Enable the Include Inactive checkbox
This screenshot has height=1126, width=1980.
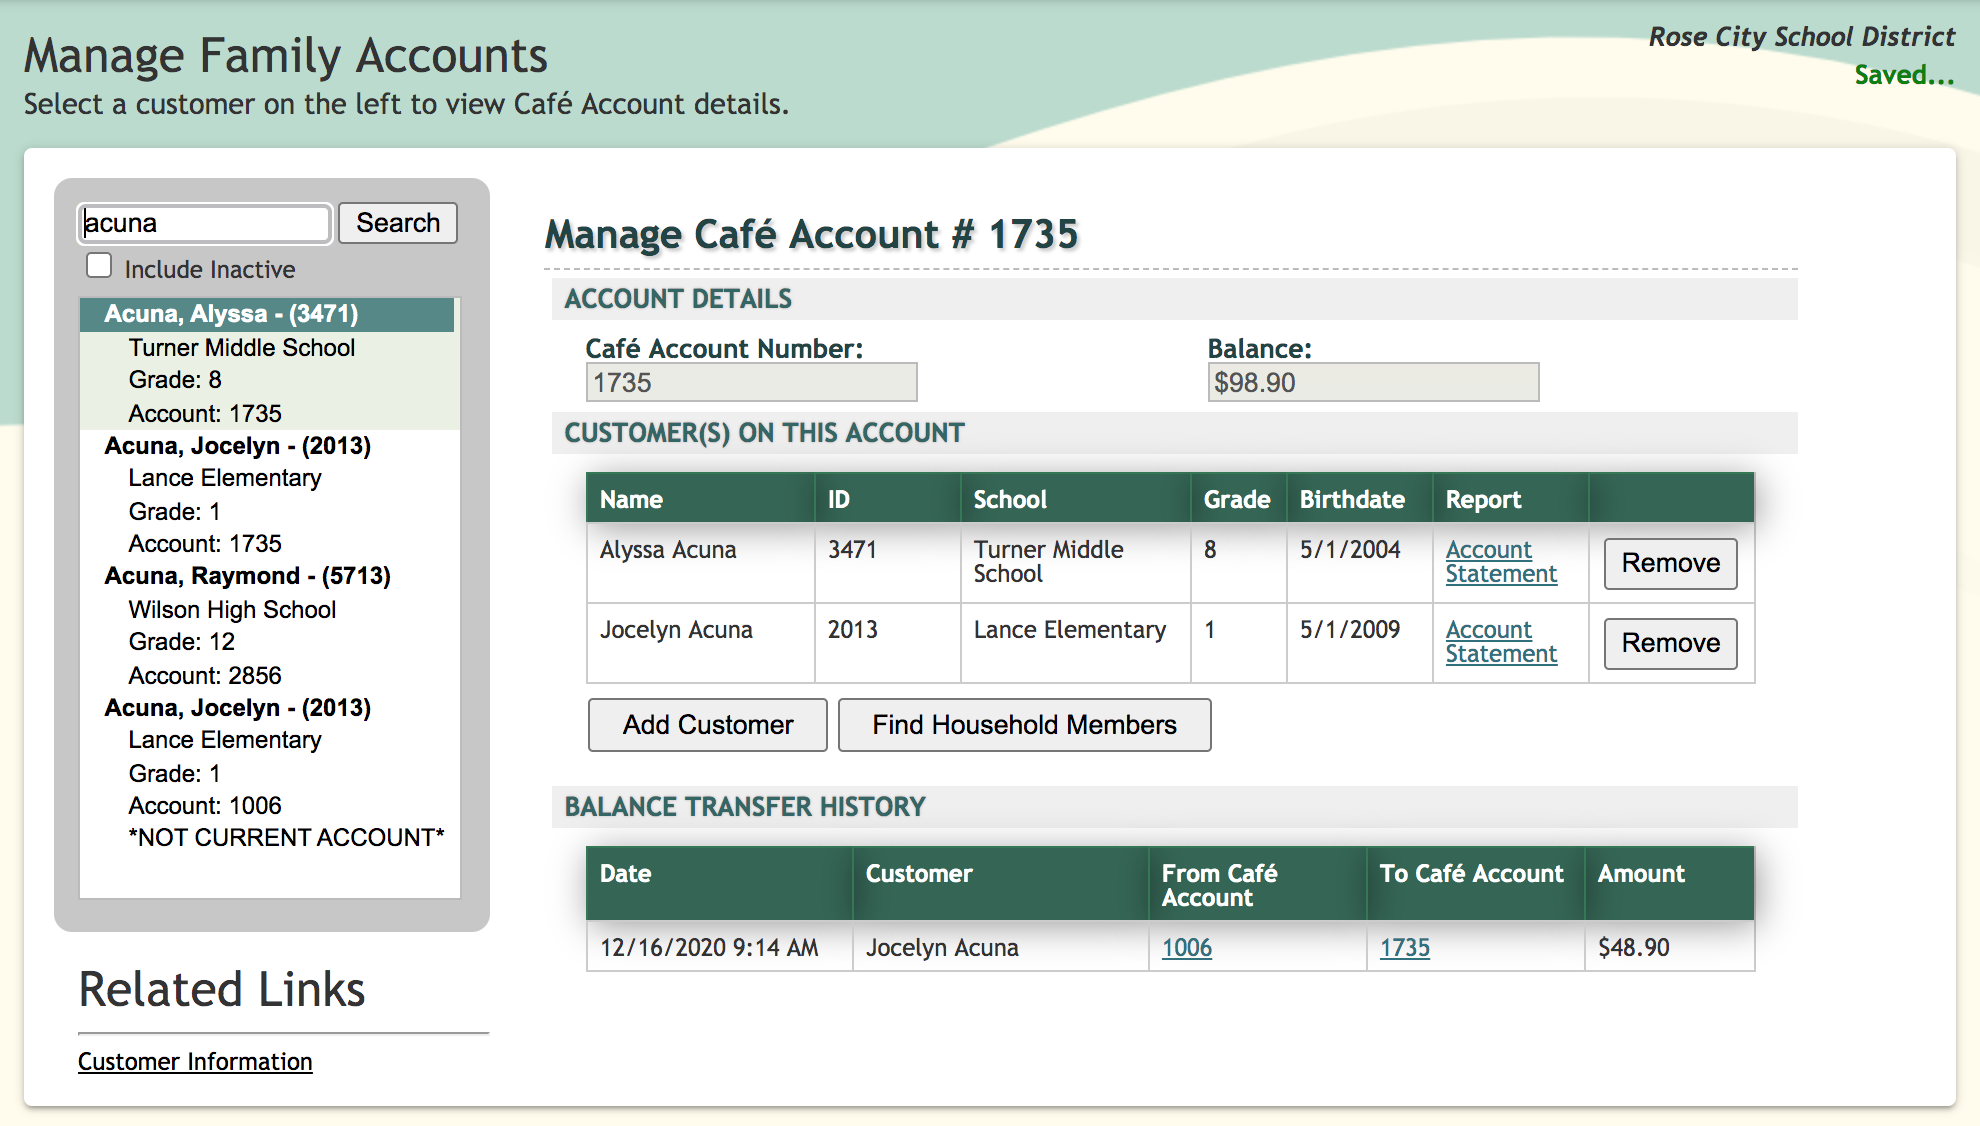coord(99,266)
